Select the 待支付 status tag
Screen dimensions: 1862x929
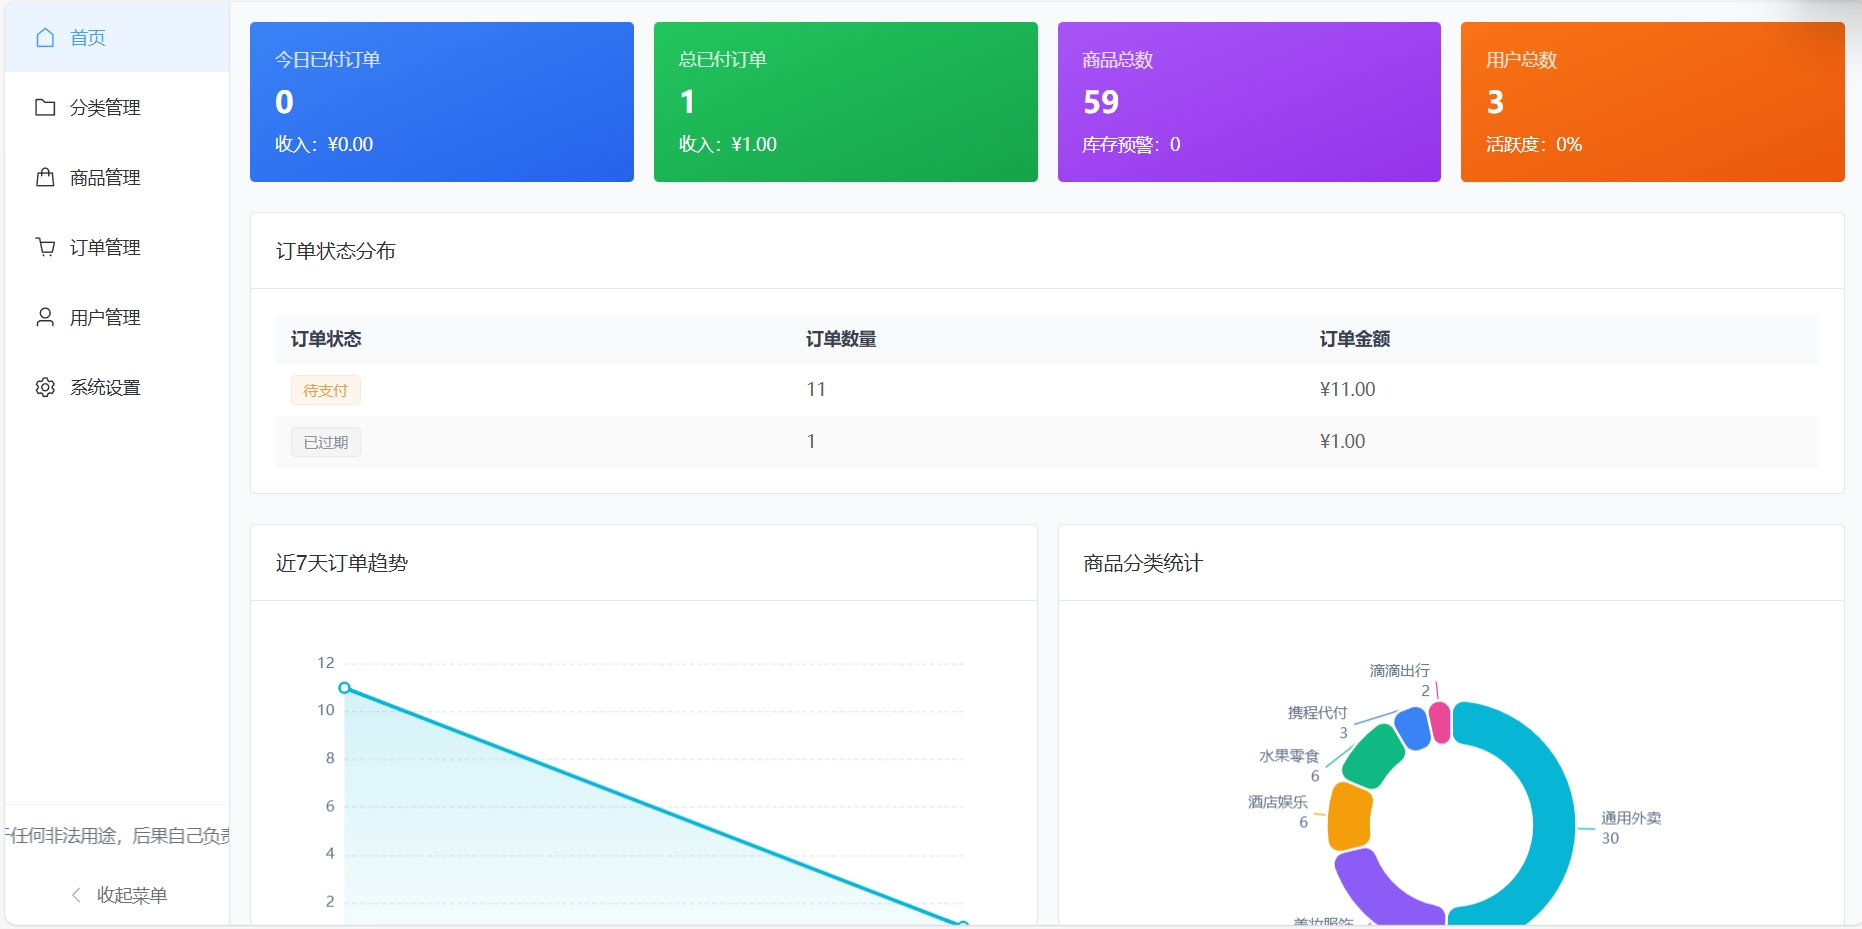coord(325,390)
